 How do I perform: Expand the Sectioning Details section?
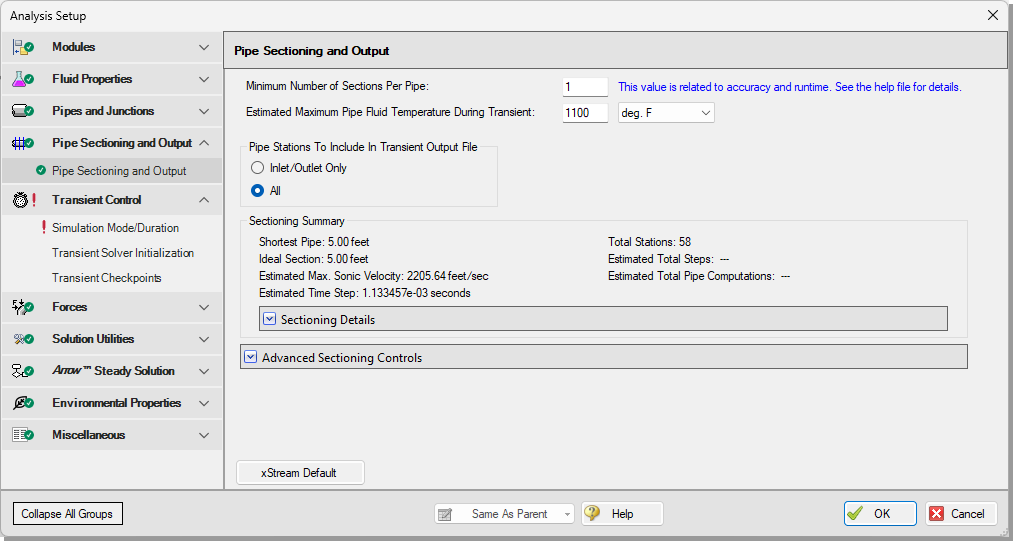270,319
